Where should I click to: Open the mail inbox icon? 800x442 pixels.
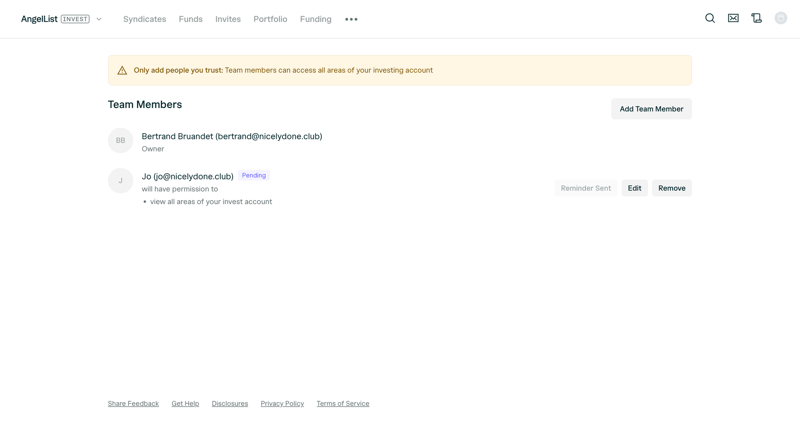tap(733, 18)
